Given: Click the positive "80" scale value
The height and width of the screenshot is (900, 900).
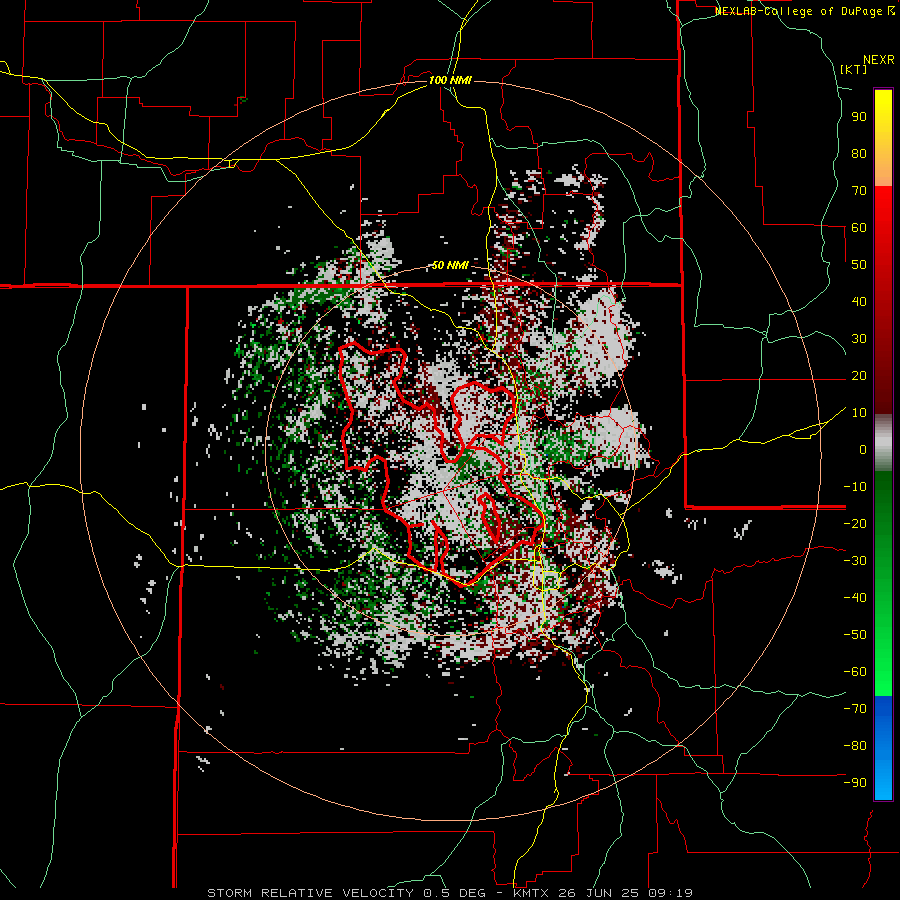Looking at the screenshot, I should coord(859,154).
